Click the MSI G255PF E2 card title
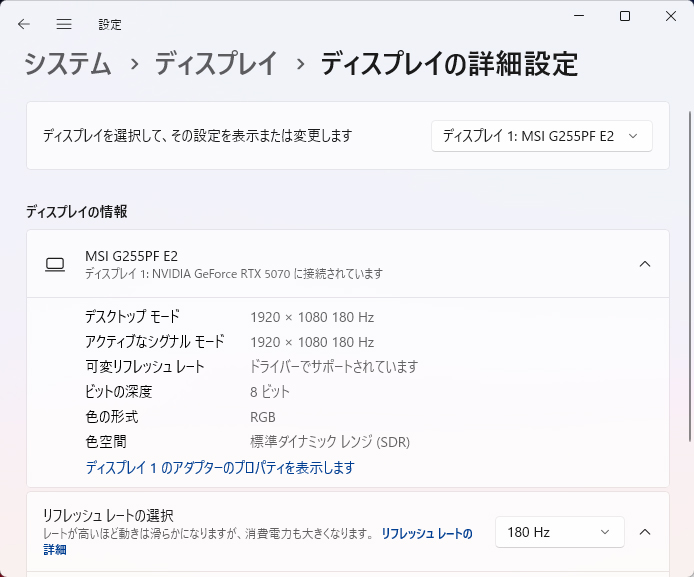Image resolution: width=694 pixels, height=577 pixels. pos(131,256)
